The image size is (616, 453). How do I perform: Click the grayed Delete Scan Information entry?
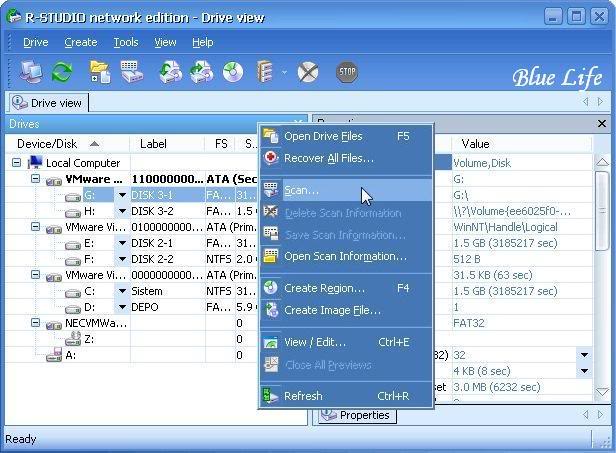(x=346, y=213)
